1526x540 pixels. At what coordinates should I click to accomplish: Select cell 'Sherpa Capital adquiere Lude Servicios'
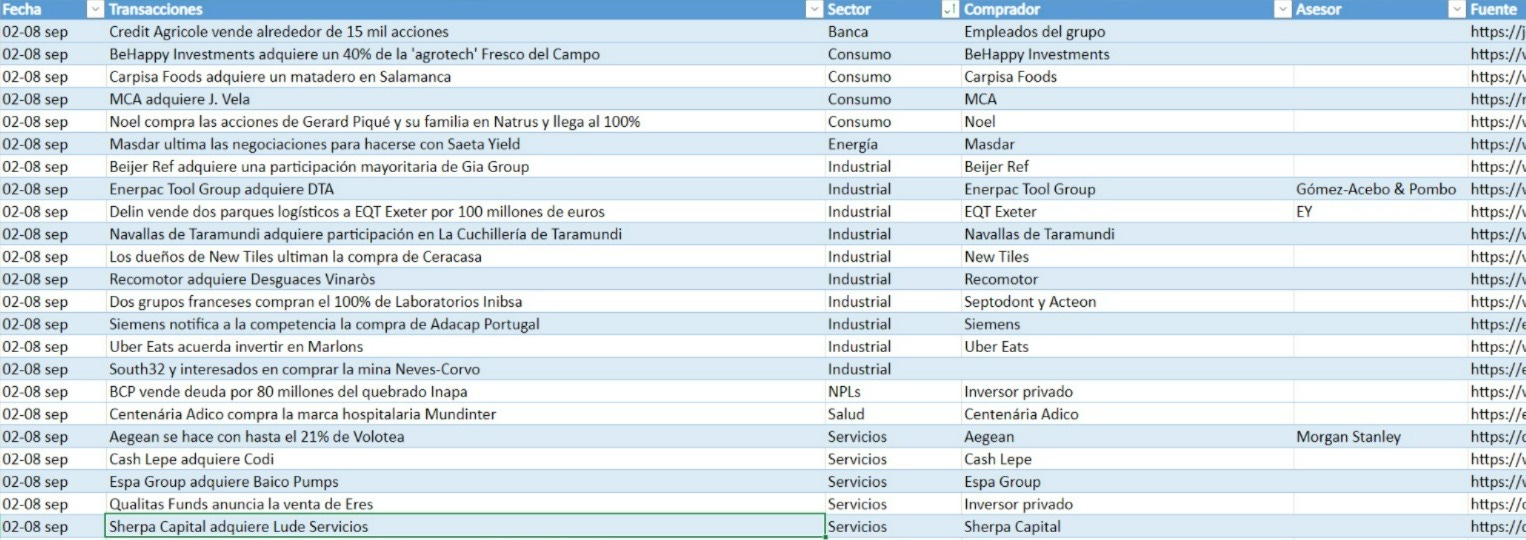point(464,527)
